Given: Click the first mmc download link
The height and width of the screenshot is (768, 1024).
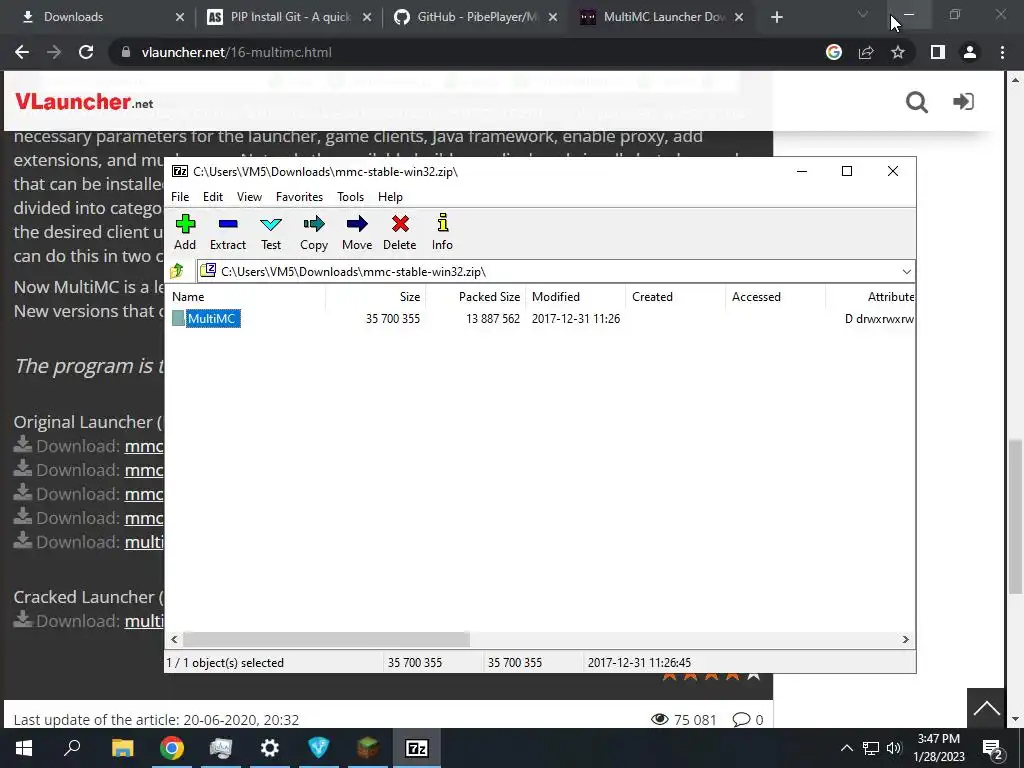Looking at the screenshot, I should click(144, 446).
